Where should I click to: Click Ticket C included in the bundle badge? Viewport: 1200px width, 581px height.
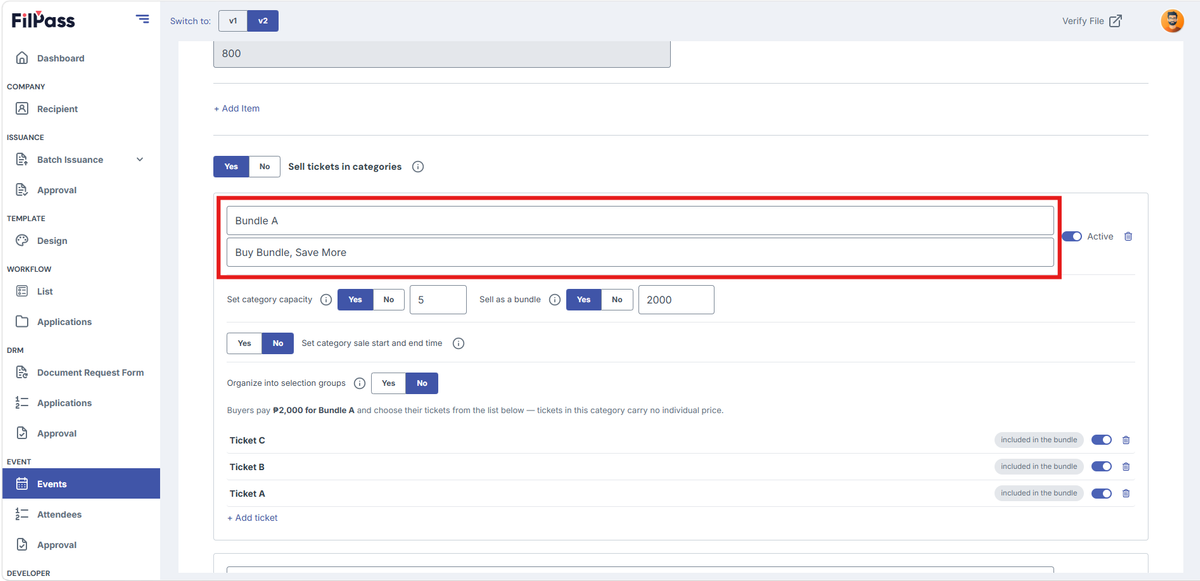tap(1039, 440)
